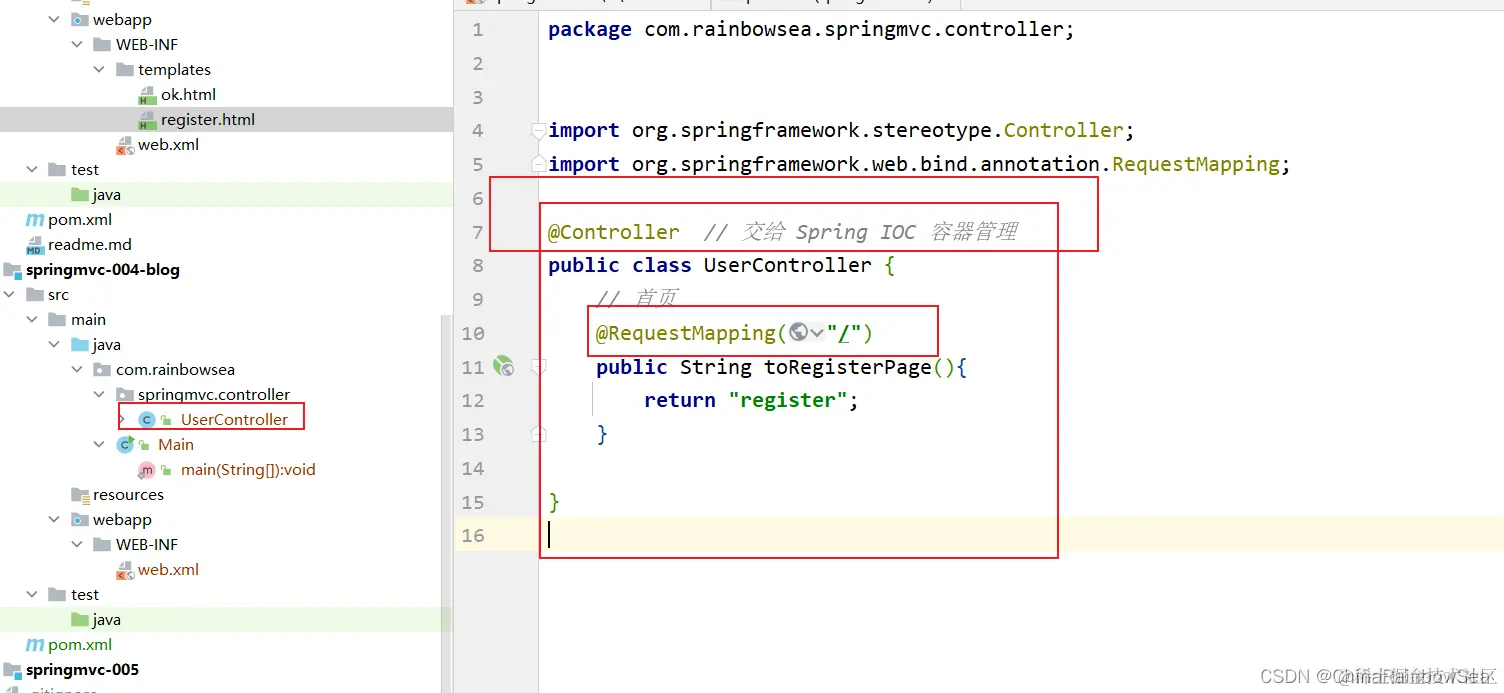
Task: Click RequestMapping in the import on line 5
Action: (1195, 164)
